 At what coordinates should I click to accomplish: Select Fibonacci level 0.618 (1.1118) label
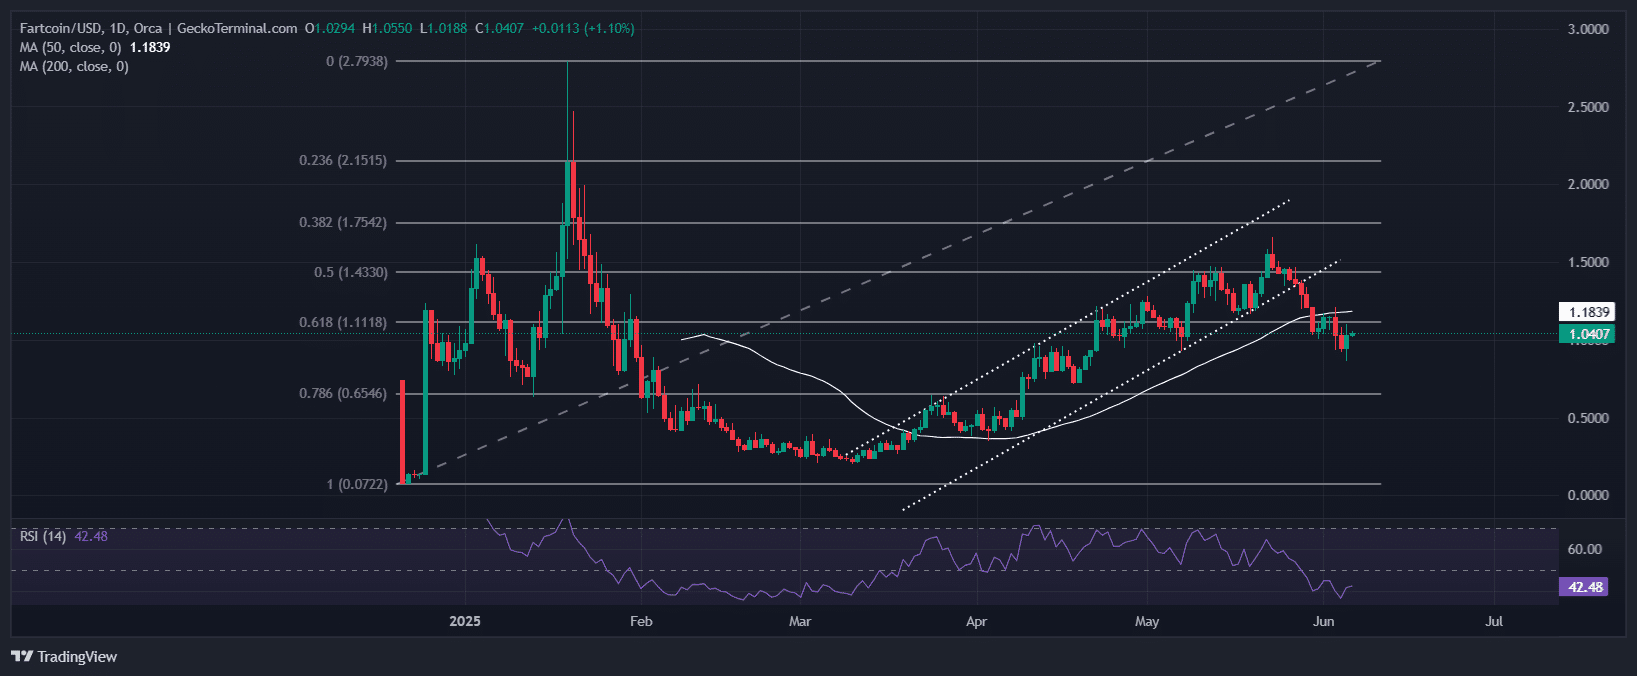pos(343,322)
